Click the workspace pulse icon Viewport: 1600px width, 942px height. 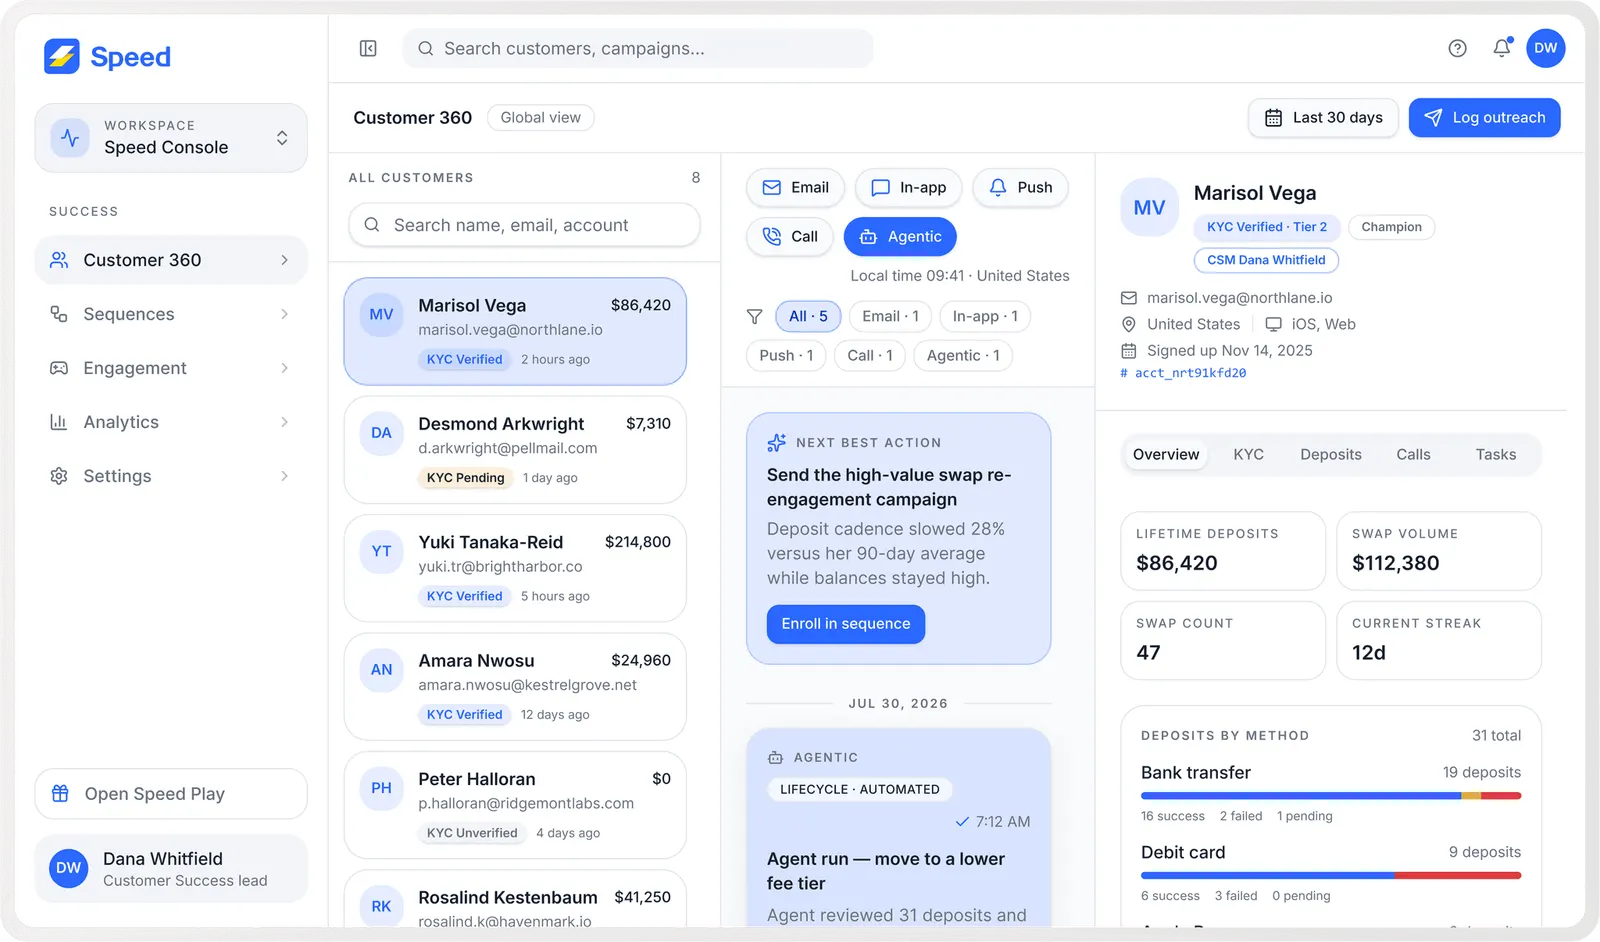pyautogui.click(x=70, y=138)
